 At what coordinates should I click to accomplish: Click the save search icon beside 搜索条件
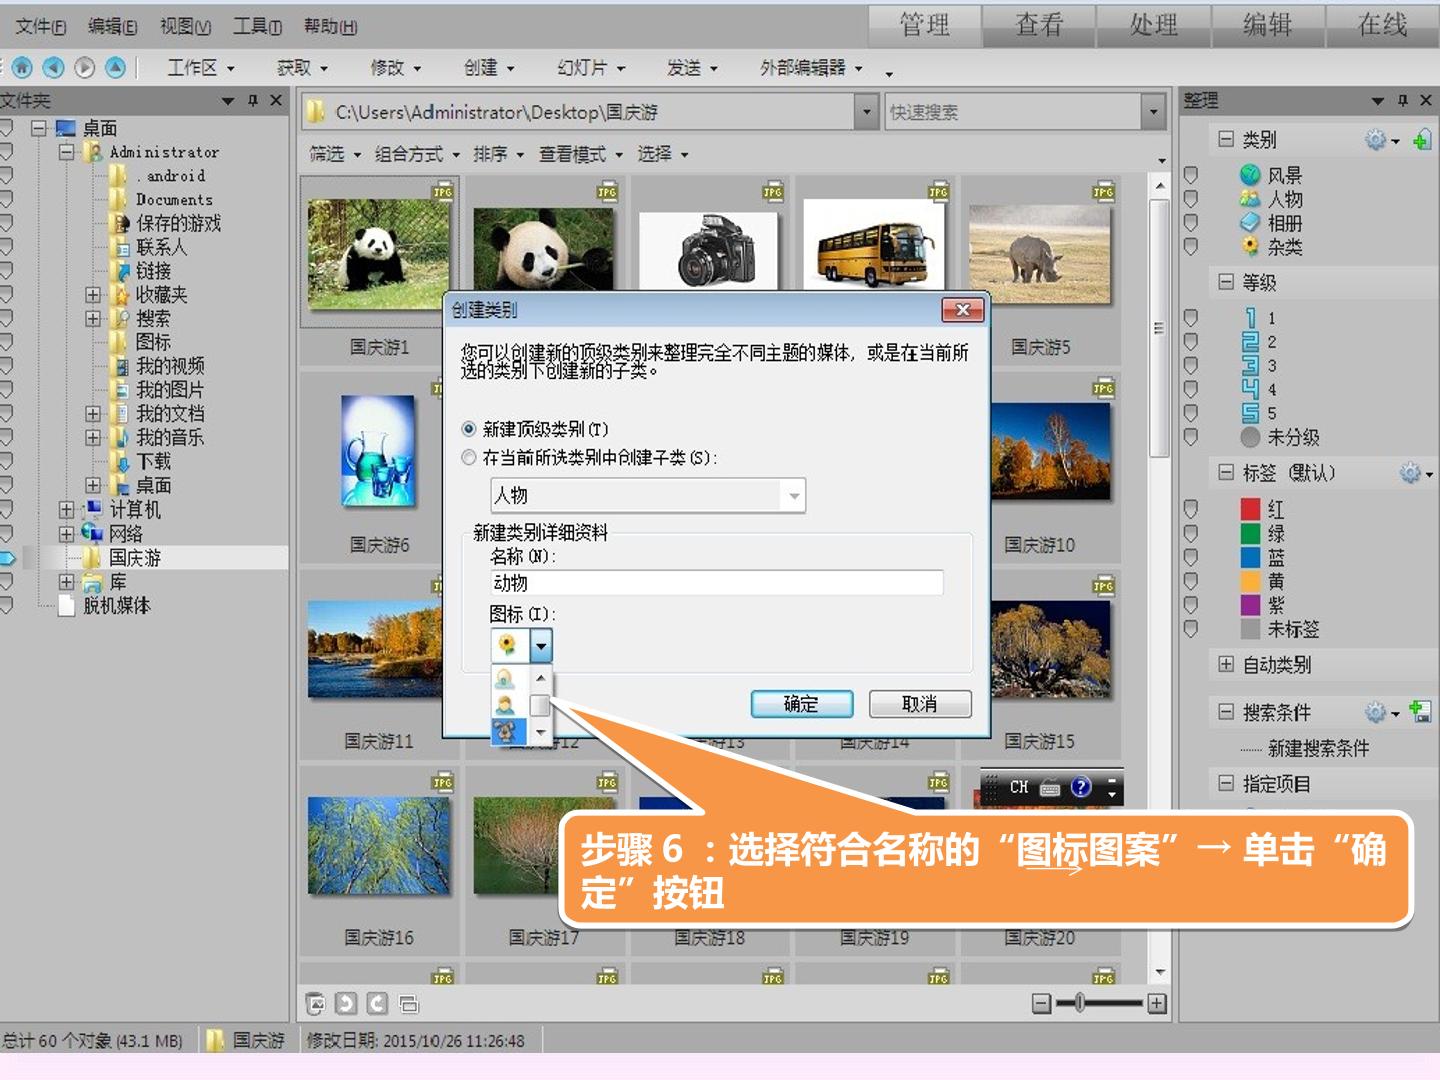(x=1420, y=711)
